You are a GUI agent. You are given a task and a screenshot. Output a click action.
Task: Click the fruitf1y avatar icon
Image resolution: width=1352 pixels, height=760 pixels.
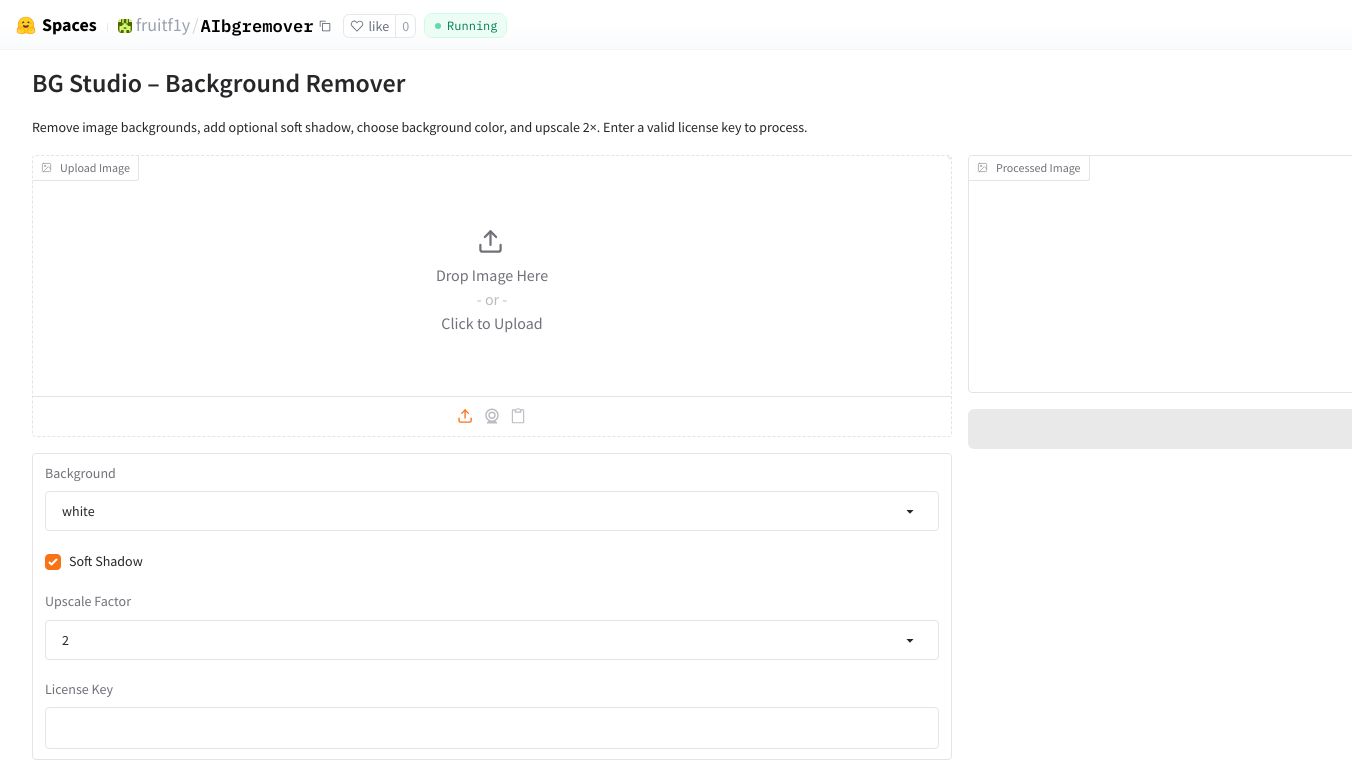[125, 26]
